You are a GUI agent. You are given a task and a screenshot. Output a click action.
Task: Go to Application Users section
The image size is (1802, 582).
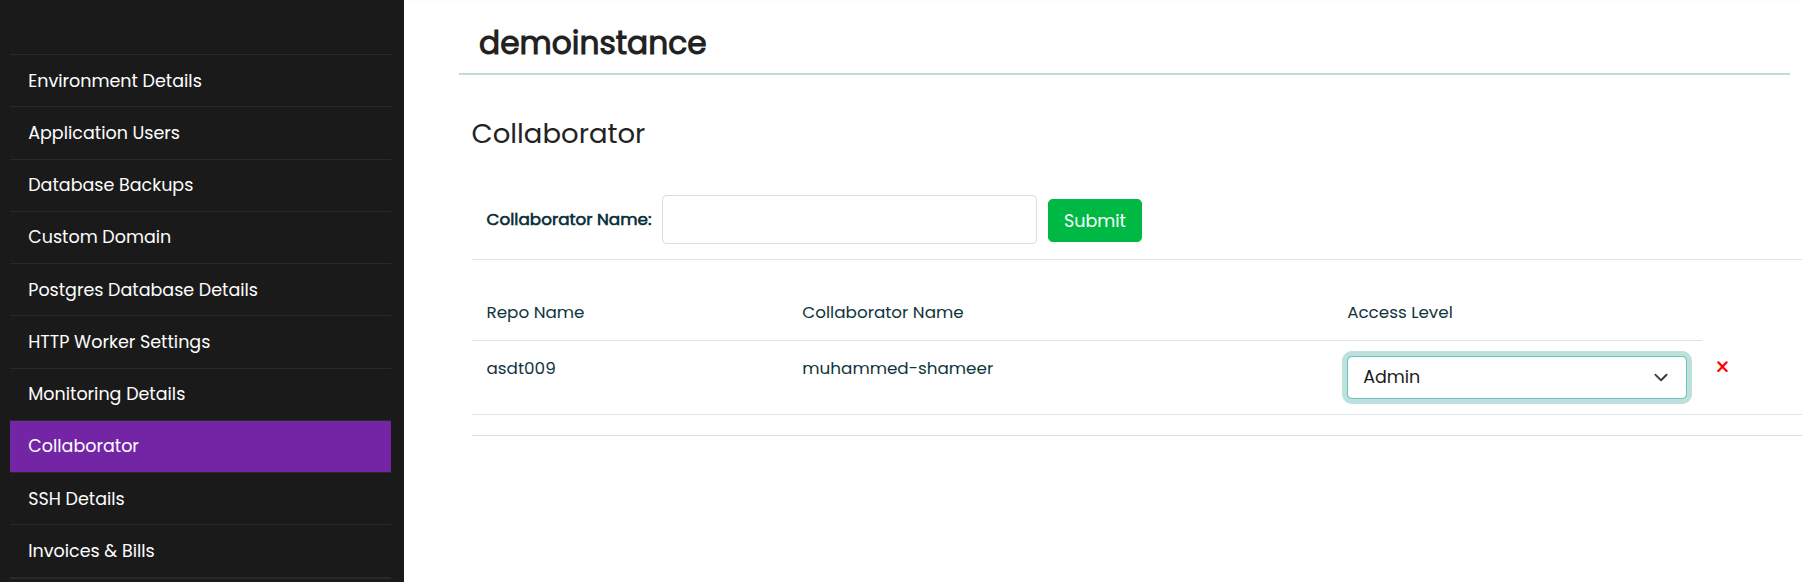click(x=200, y=133)
